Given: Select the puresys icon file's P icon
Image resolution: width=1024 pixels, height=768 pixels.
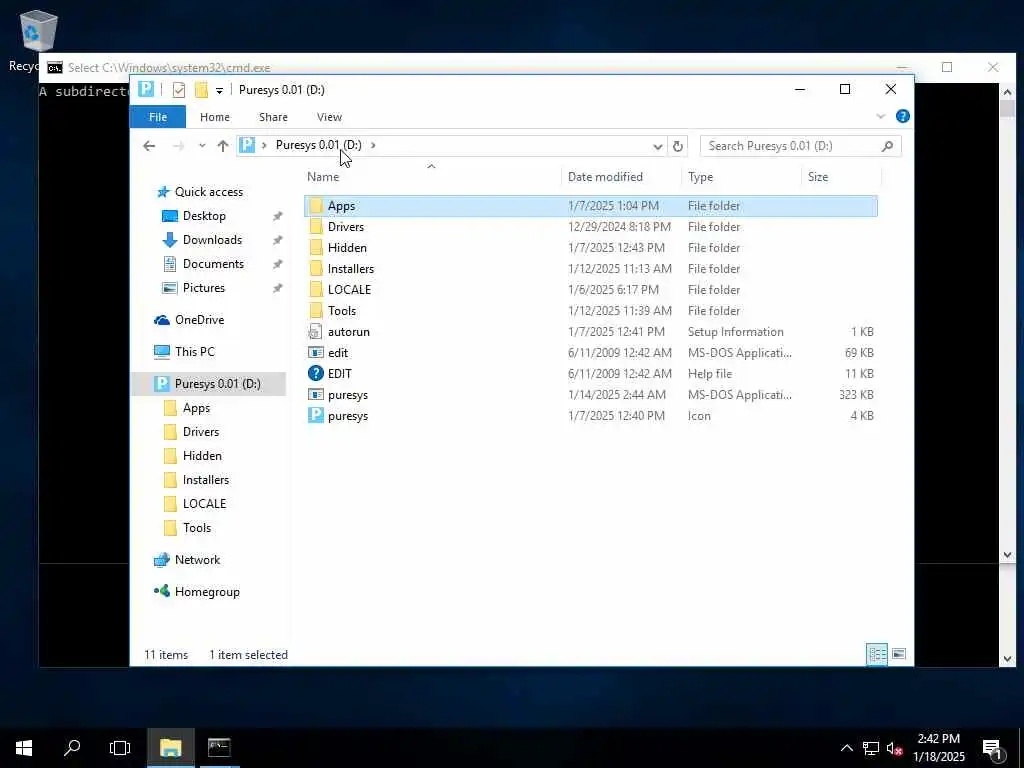Looking at the screenshot, I should pyautogui.click(x=316, y=415).
